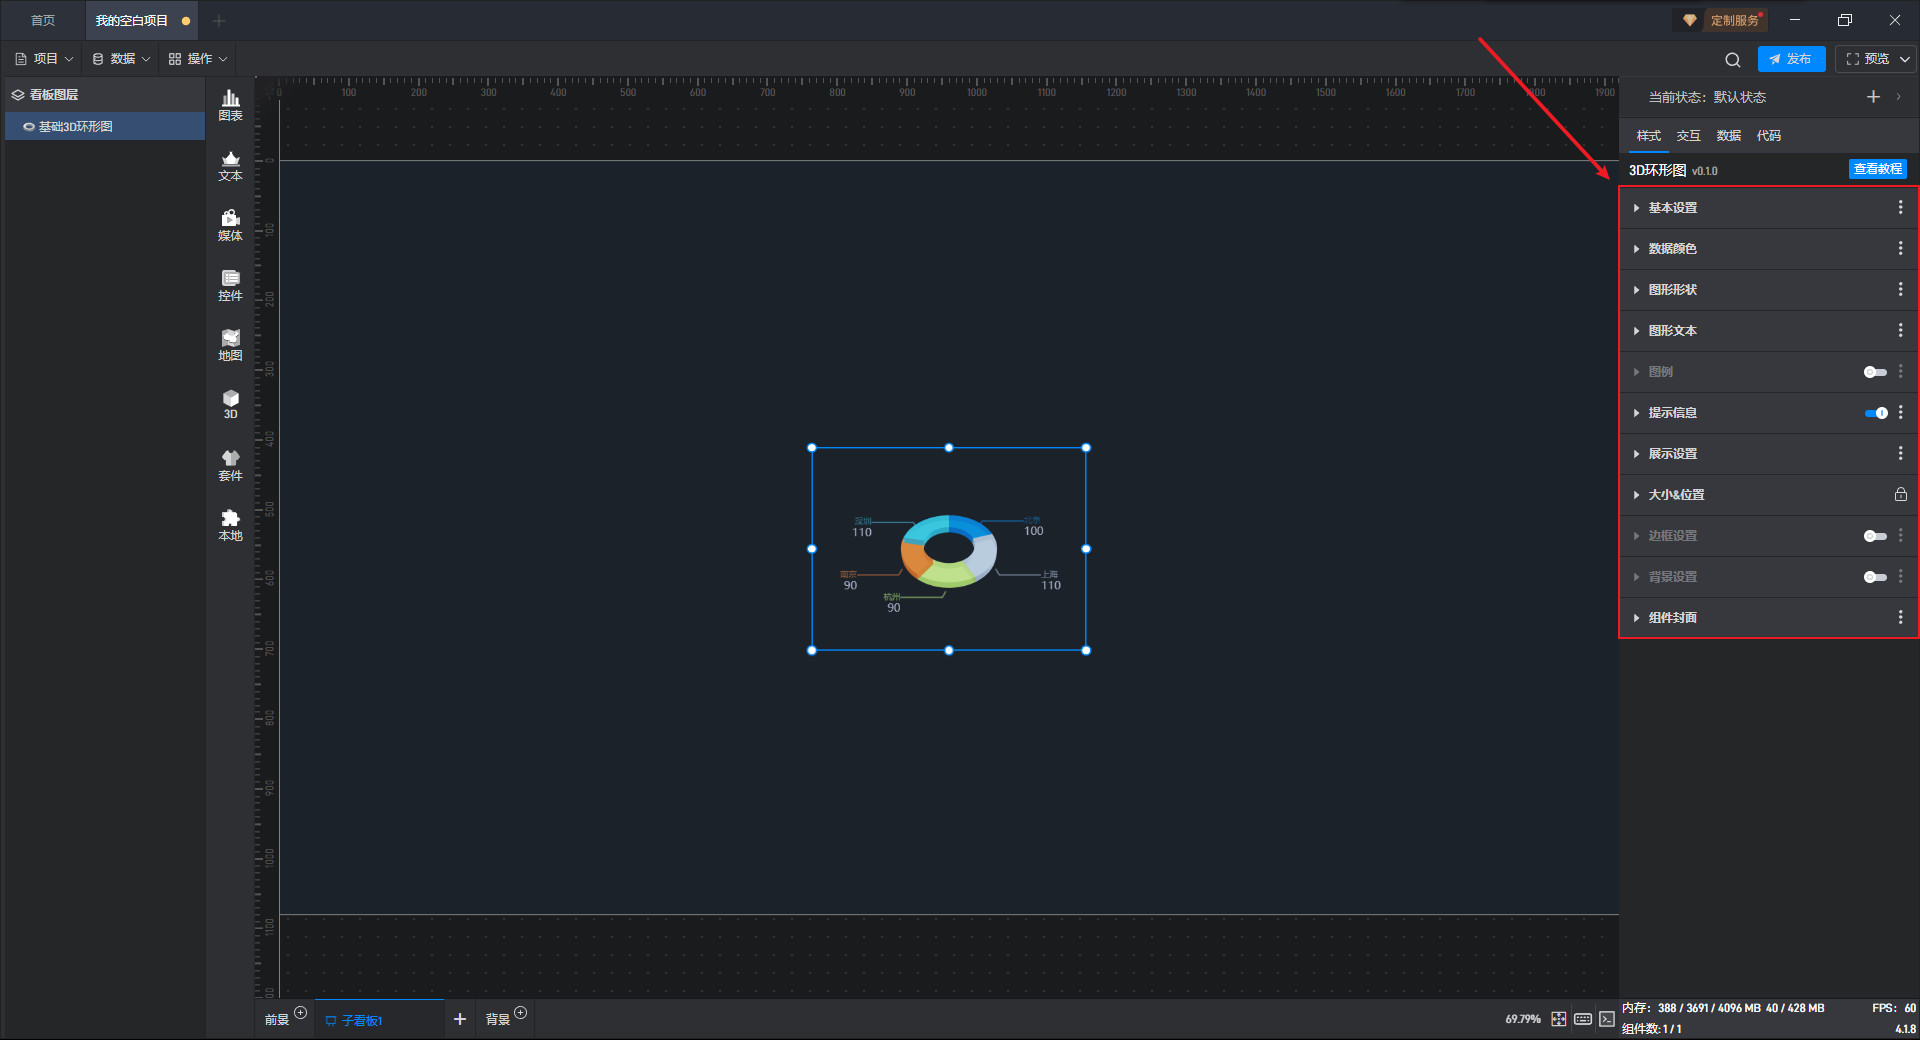Expand the 数据颜色 section
This screenshot has height=1040, width=1920.
pos(1672,249)
